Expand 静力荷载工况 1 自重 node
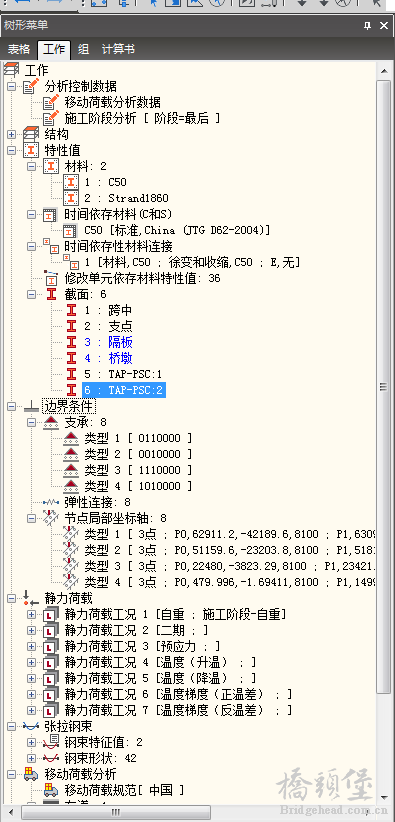The height and width of the screenshot is (822, 395). (x=31, y=614)
